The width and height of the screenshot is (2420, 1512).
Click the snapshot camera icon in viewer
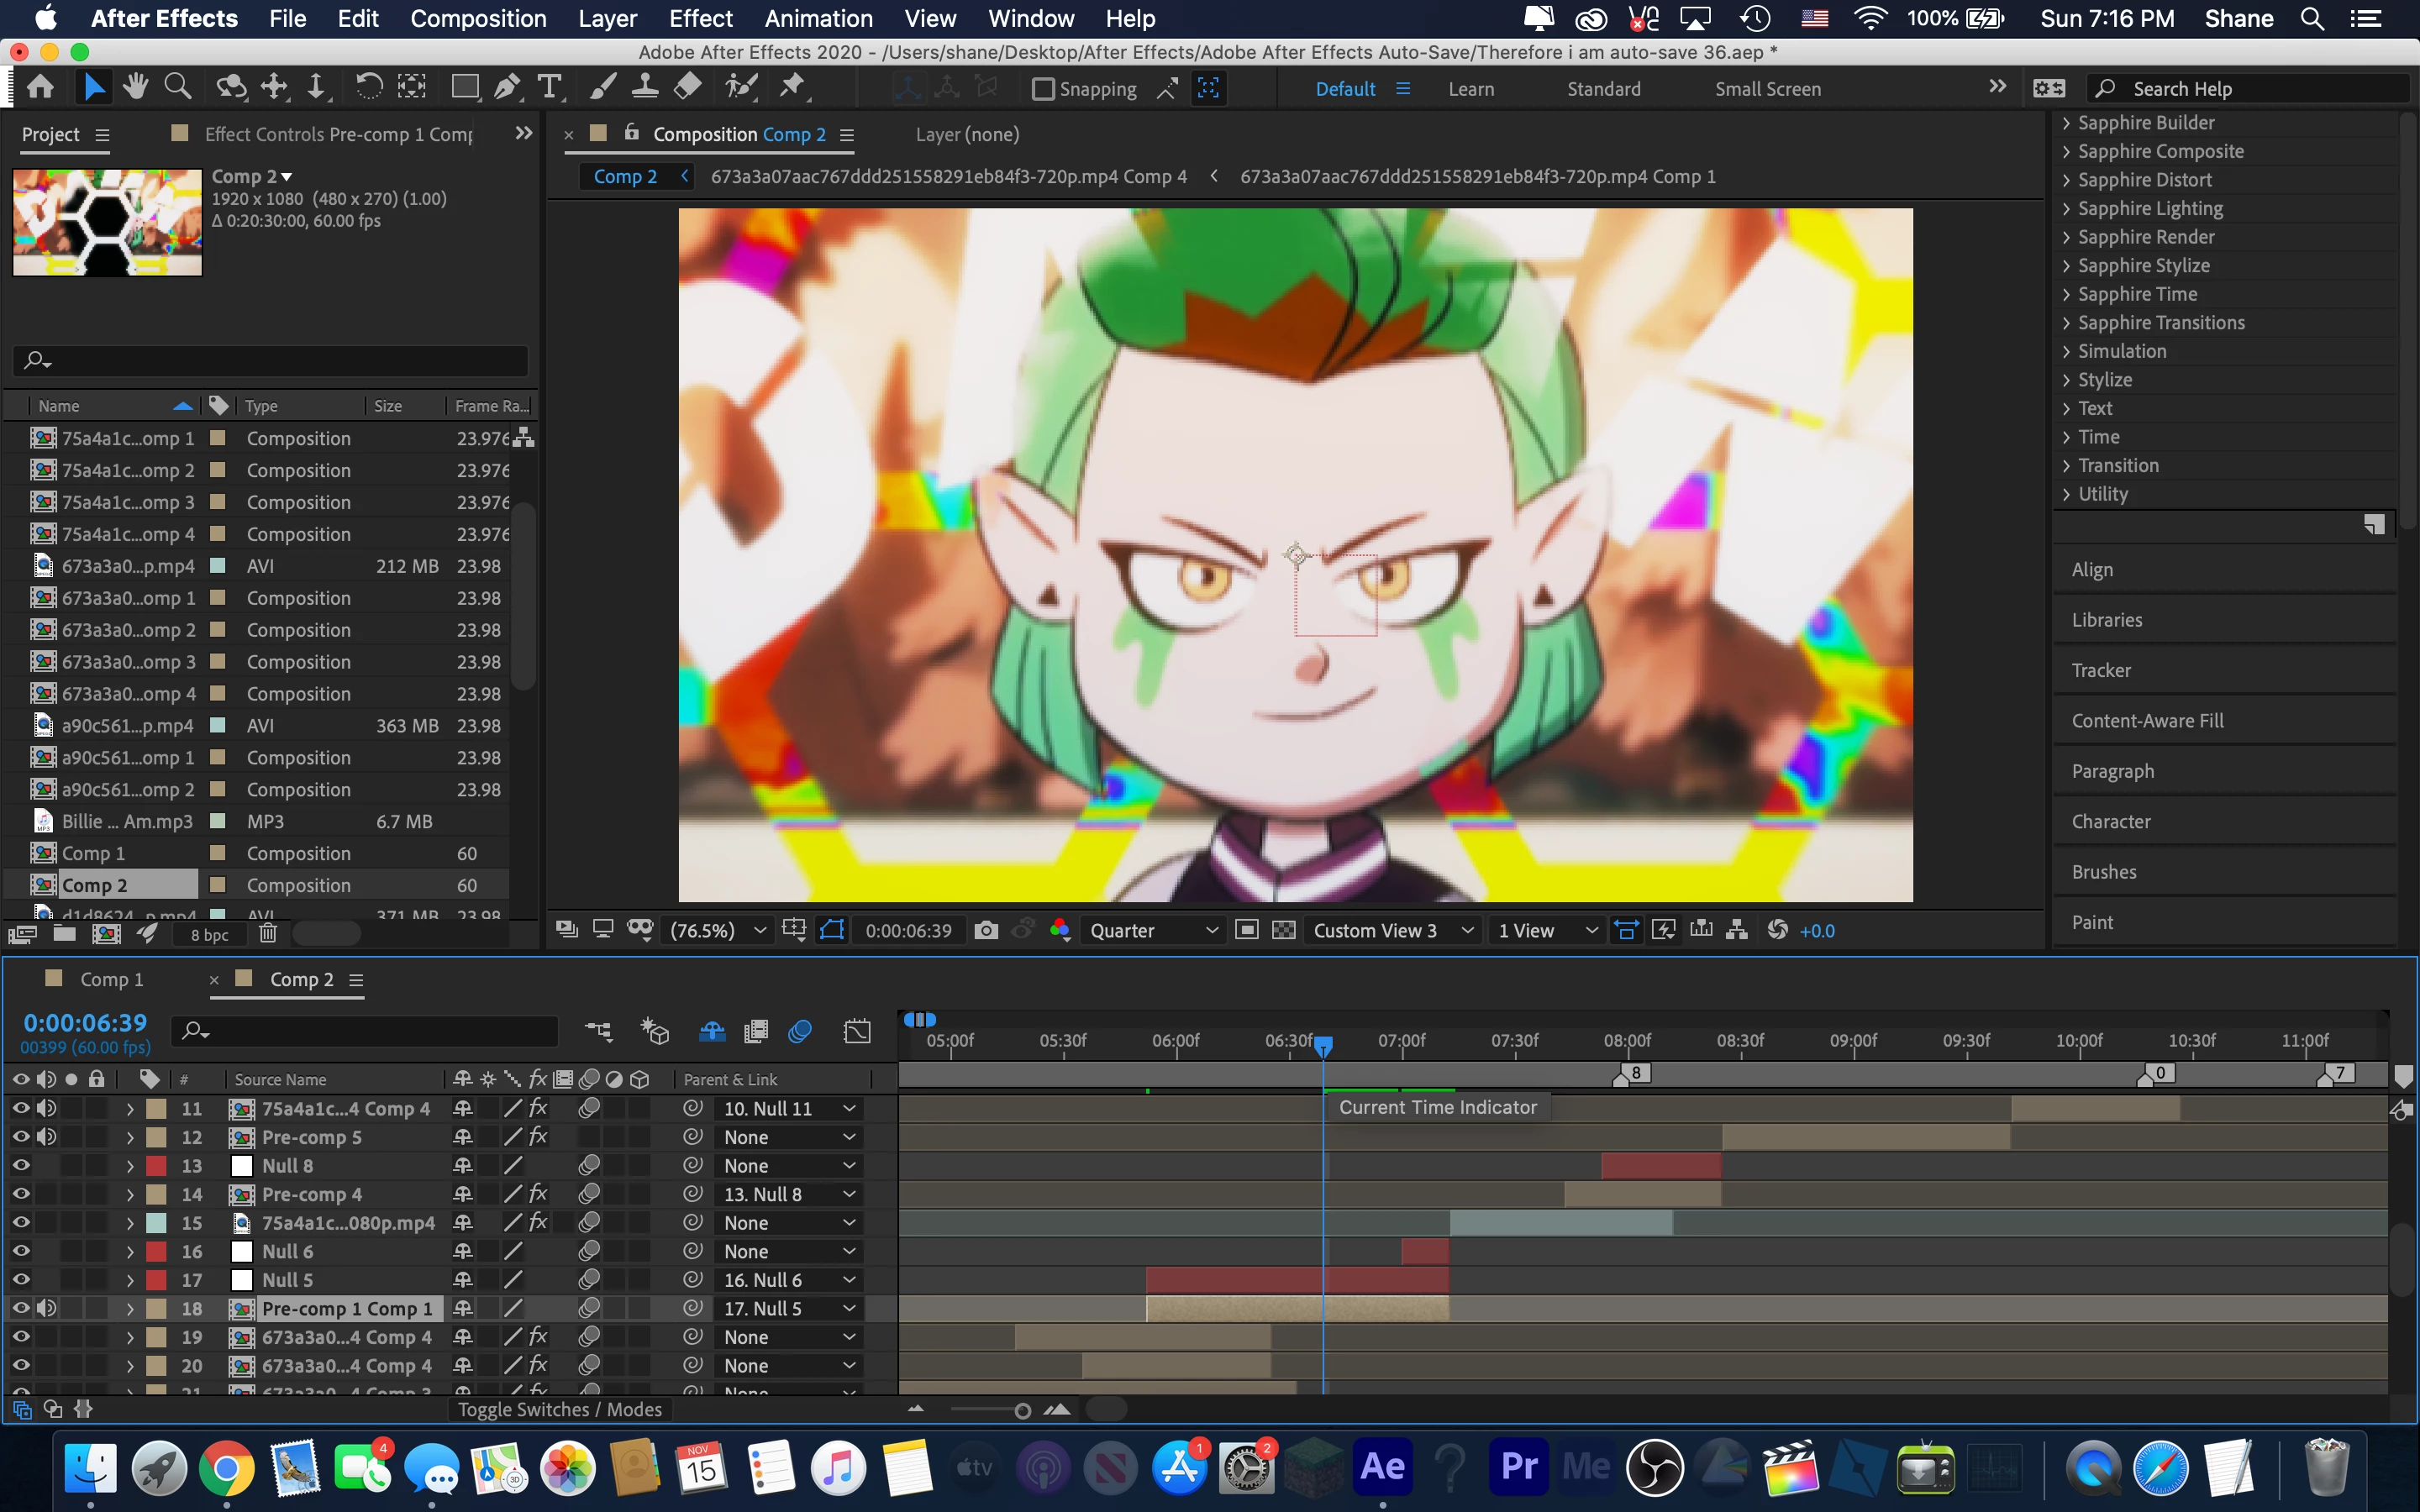986,930
